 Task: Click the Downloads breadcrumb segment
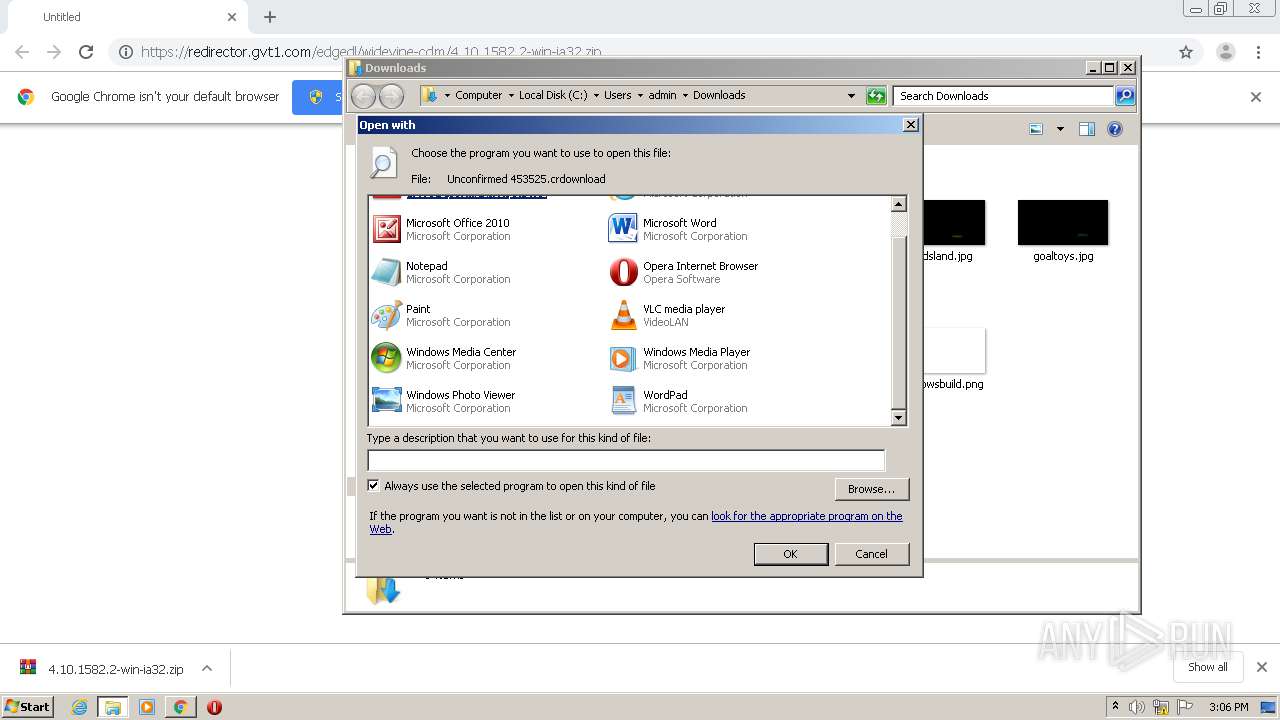tap(719, 96)
